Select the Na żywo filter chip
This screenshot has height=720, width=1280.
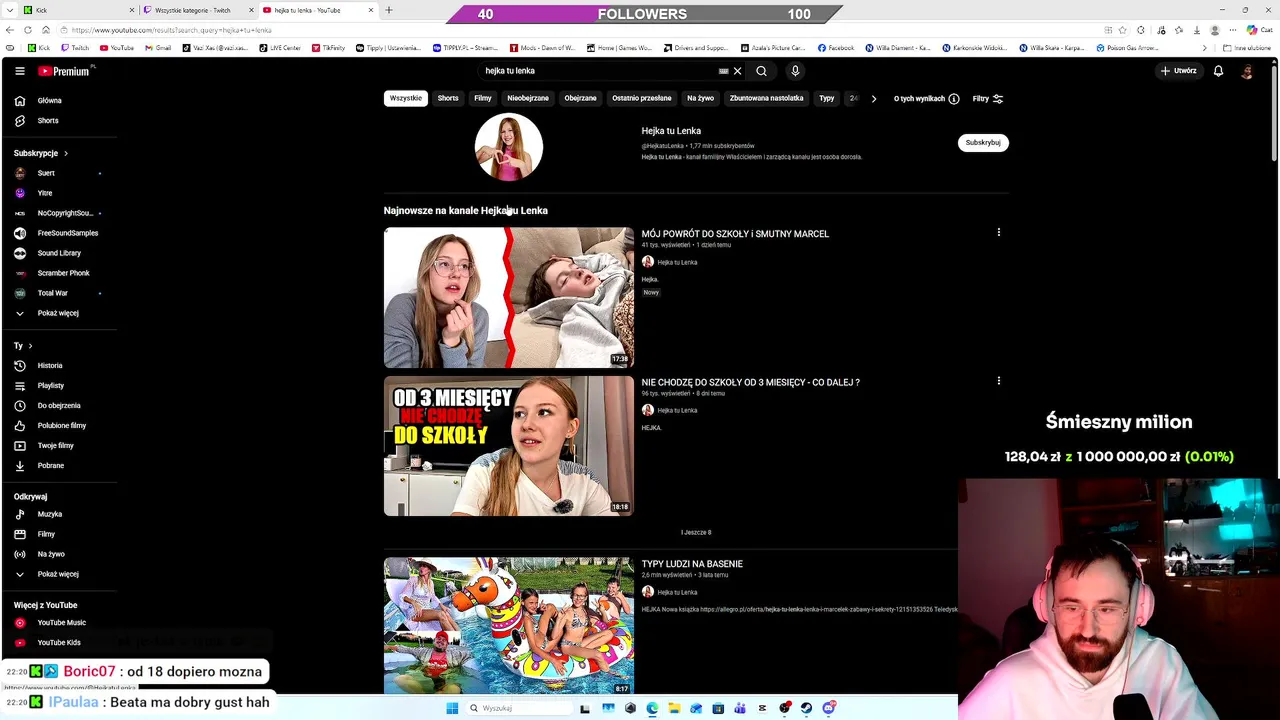700,98
